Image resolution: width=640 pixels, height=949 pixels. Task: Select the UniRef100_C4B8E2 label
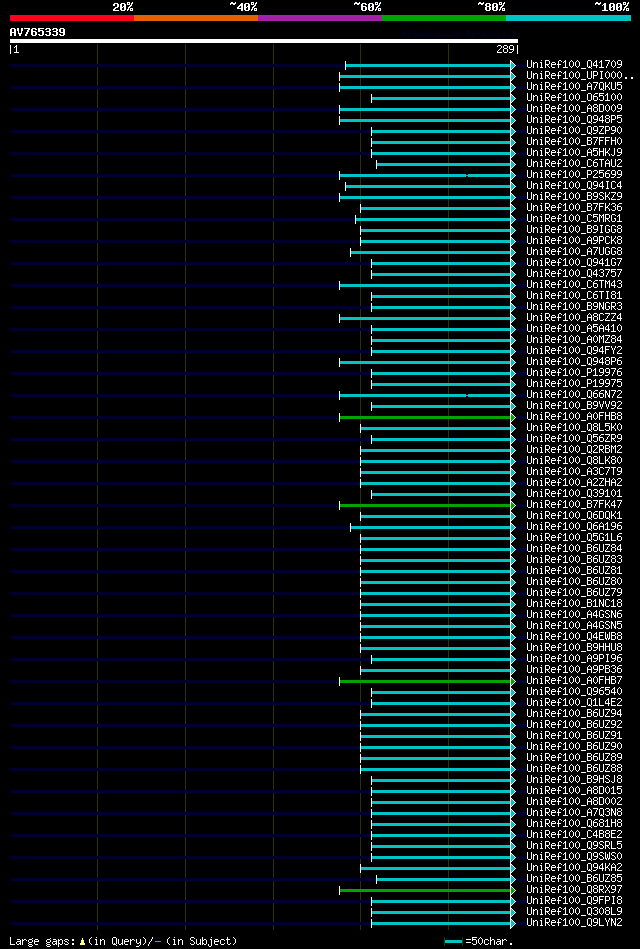point(574,835)
